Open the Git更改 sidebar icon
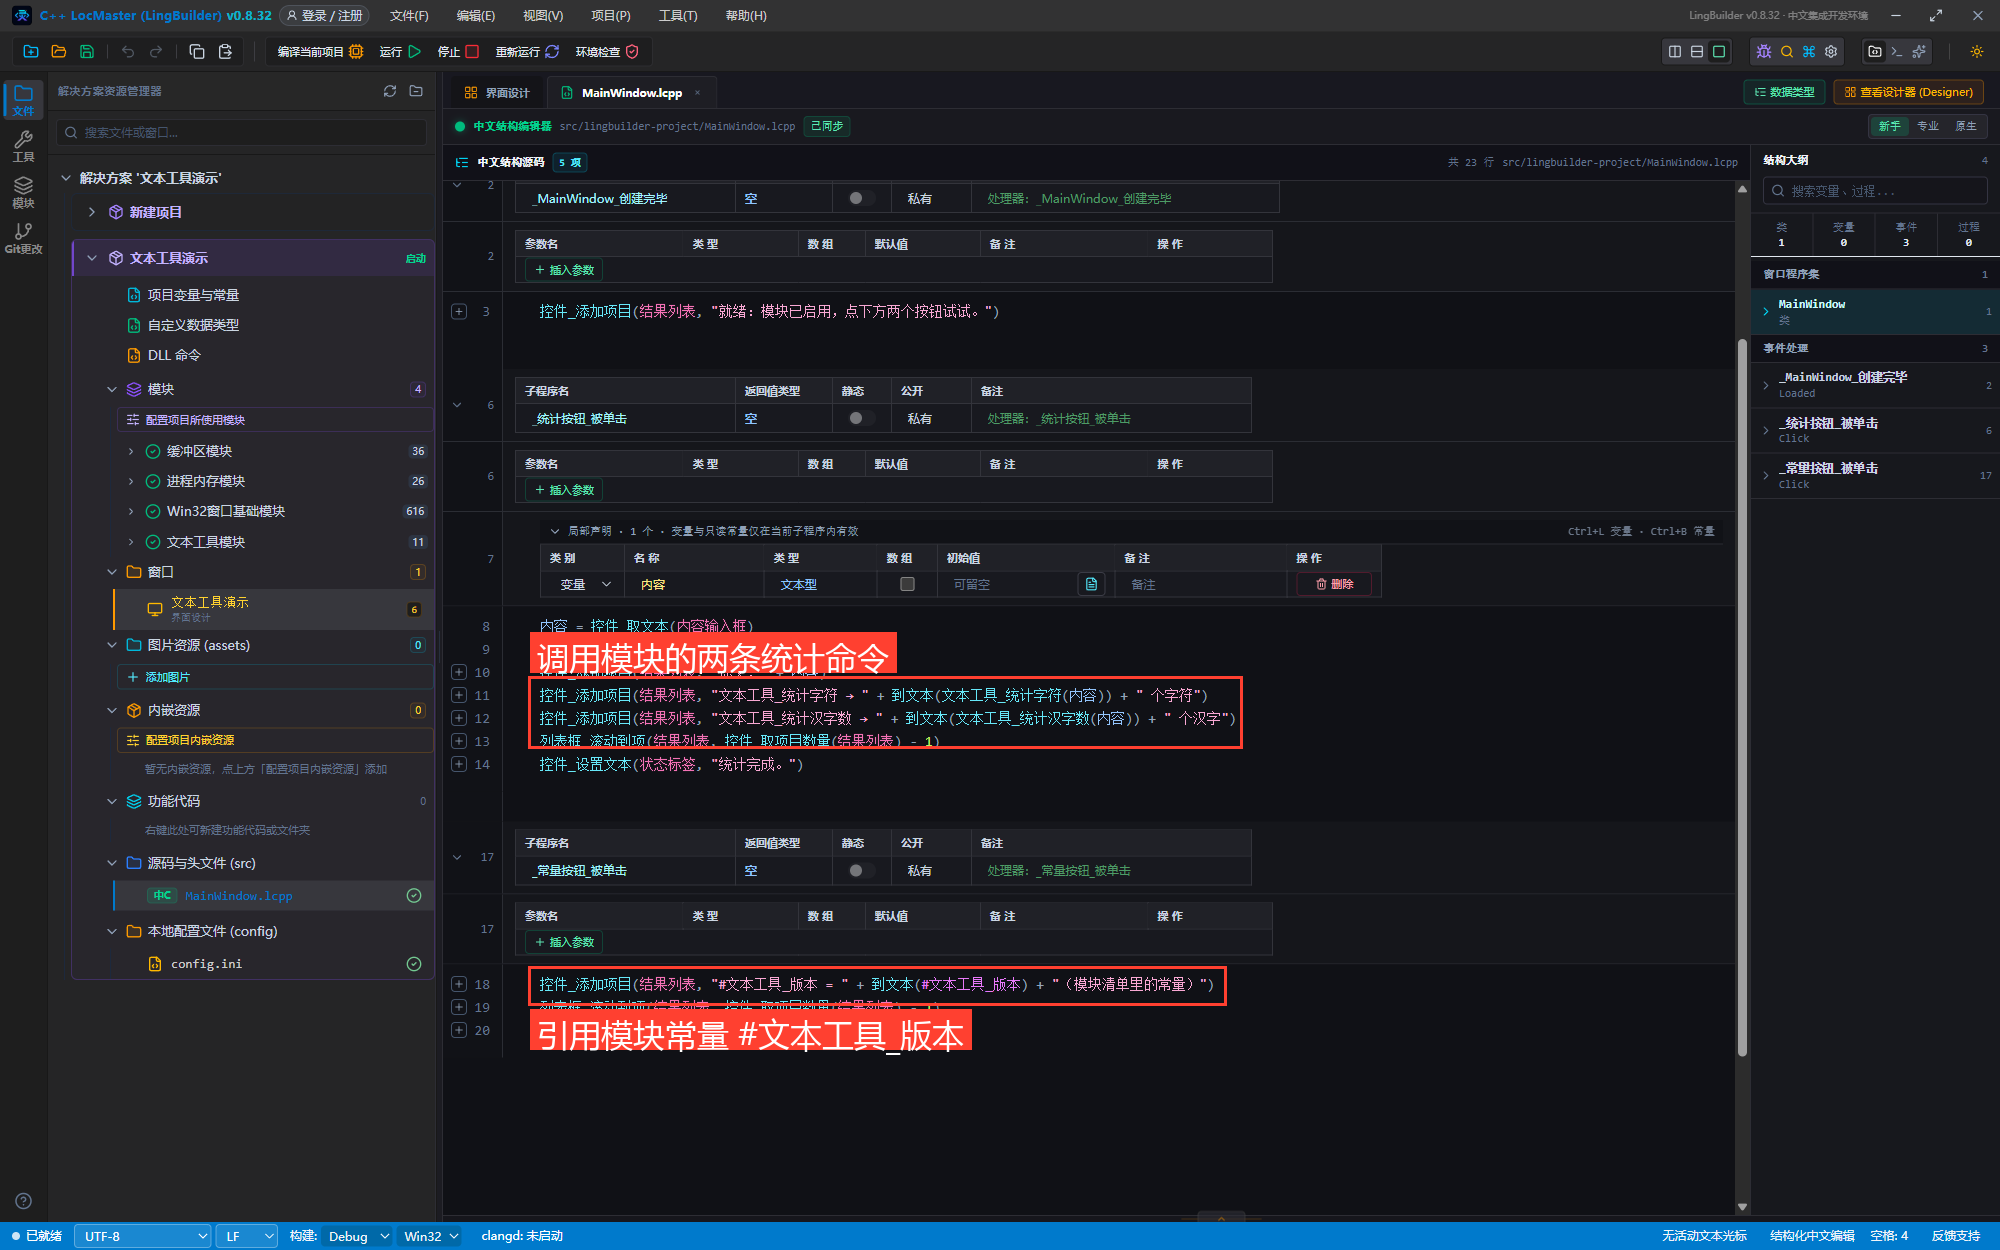 (x=23, y=238)
